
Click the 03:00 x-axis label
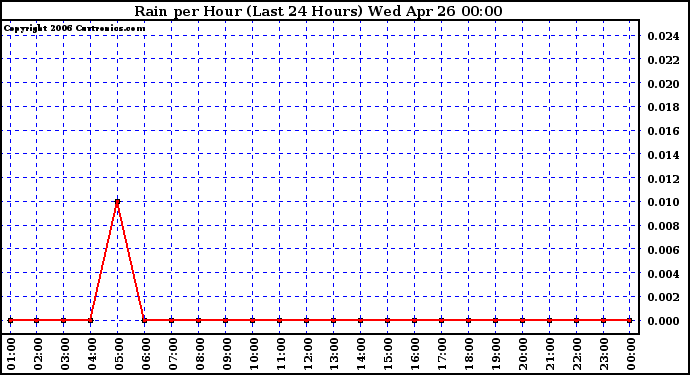pyautogui.click(x=65, y=354)
